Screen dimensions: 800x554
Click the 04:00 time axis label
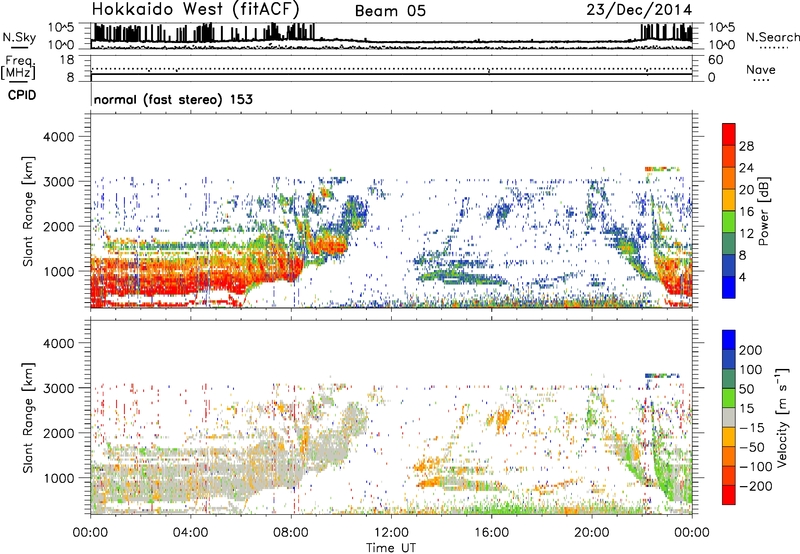point(191,533)
